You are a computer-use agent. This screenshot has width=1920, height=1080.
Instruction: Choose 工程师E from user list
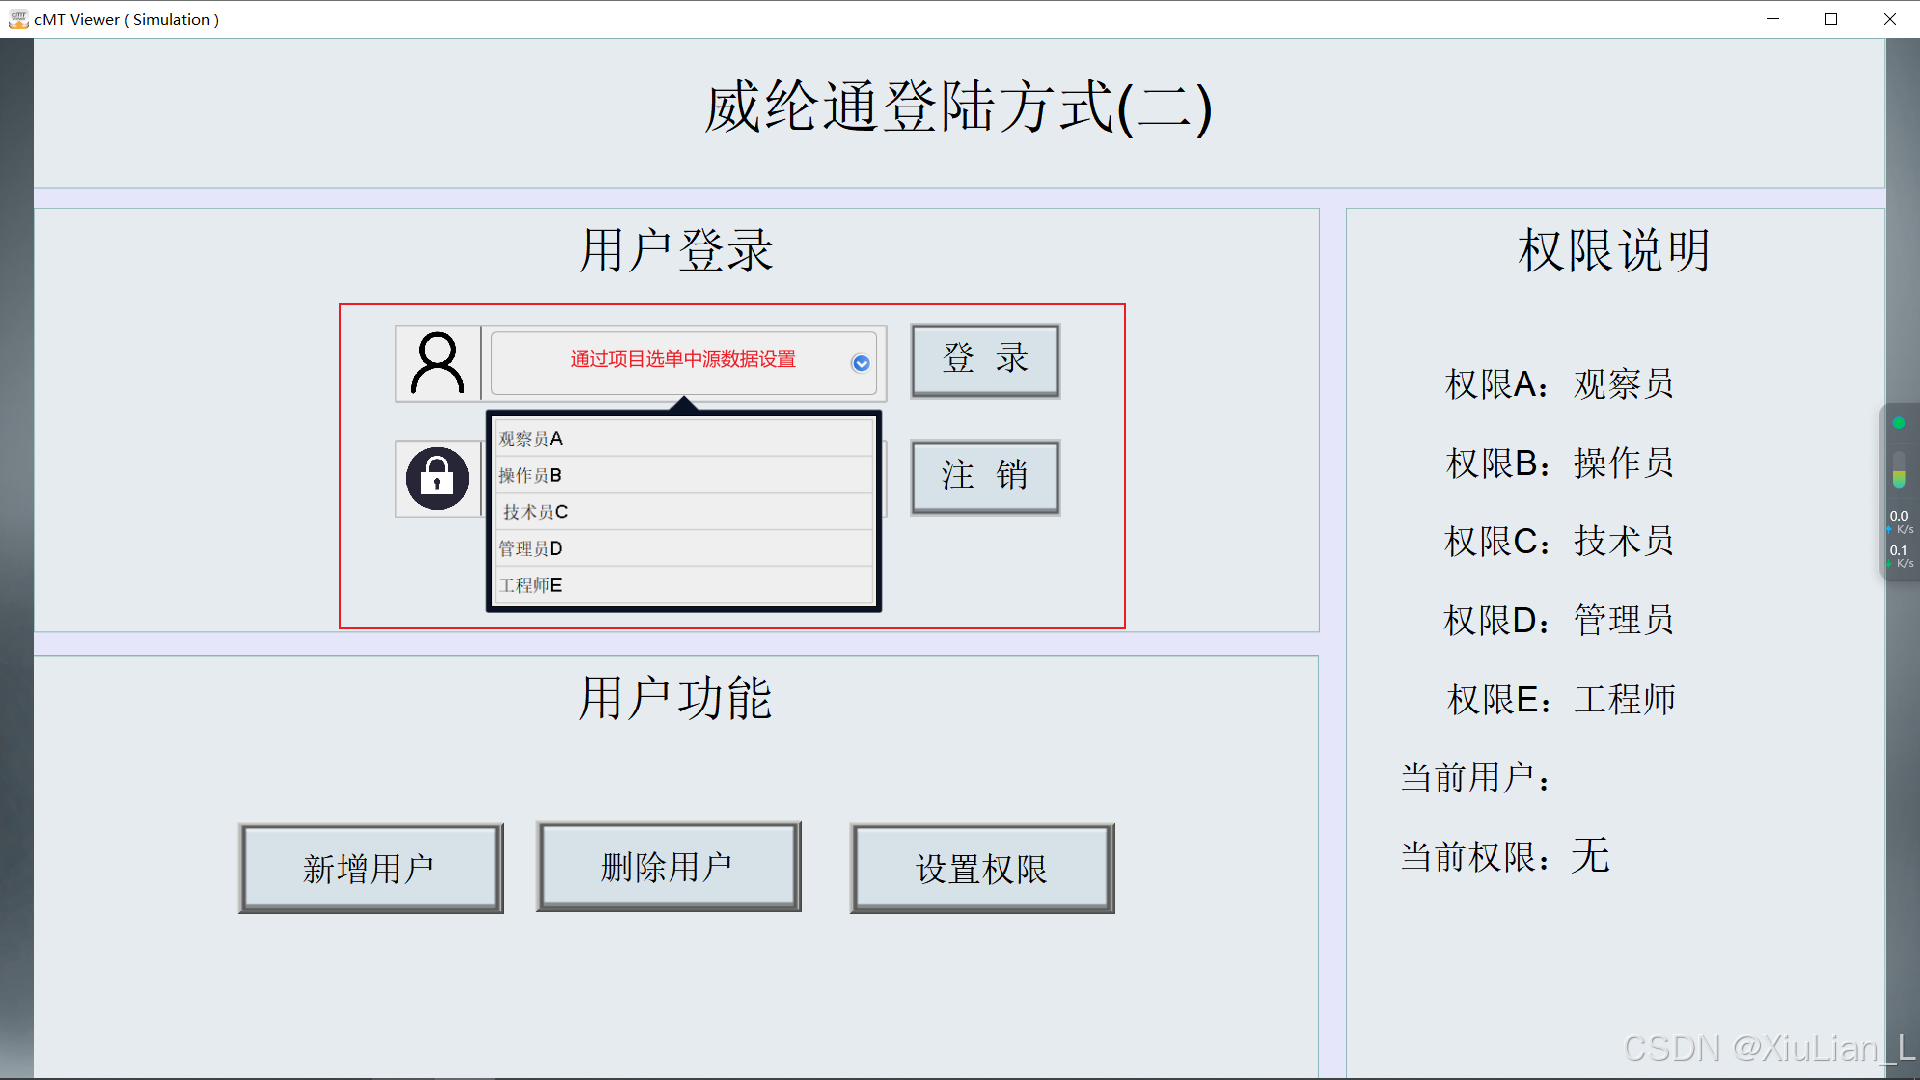coord(683,585)
